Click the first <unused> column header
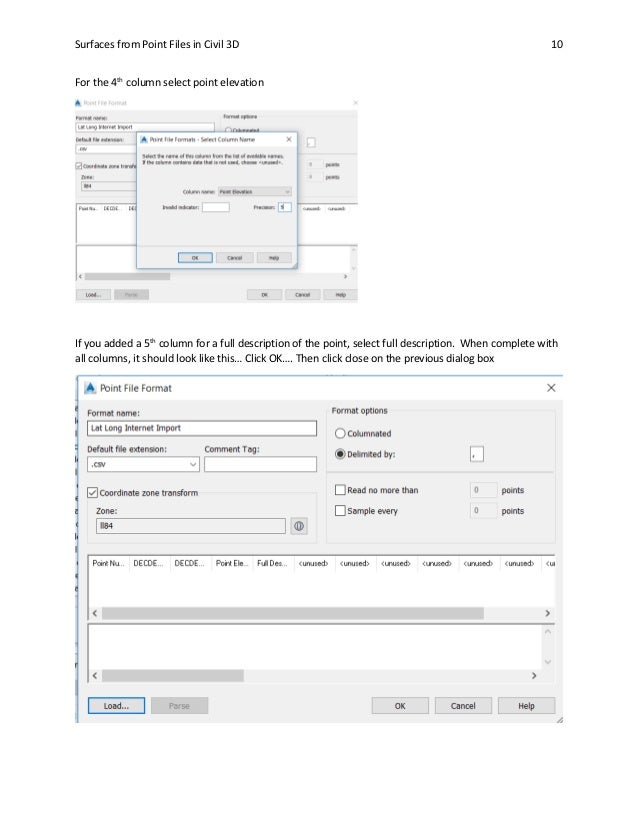Viewport: 638px width, 826px height. pyautogui.click(x=315, y=563)
